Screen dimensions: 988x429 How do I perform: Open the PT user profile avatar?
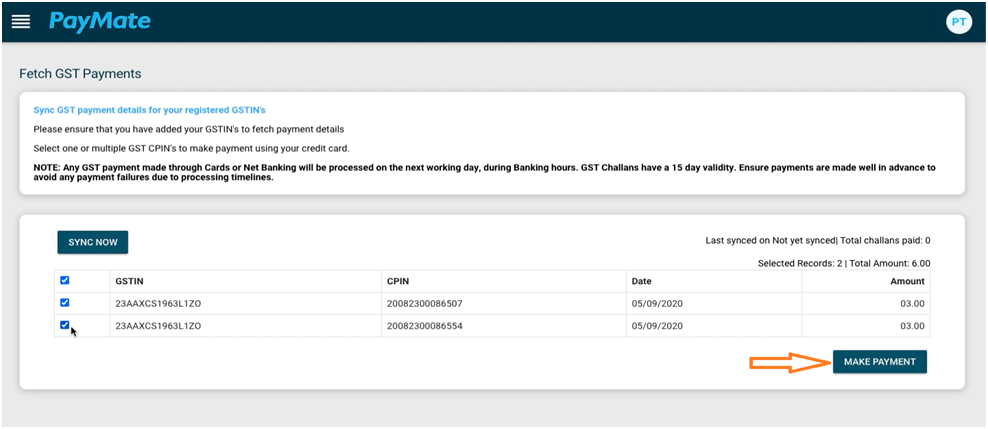[x=958, y=21]
